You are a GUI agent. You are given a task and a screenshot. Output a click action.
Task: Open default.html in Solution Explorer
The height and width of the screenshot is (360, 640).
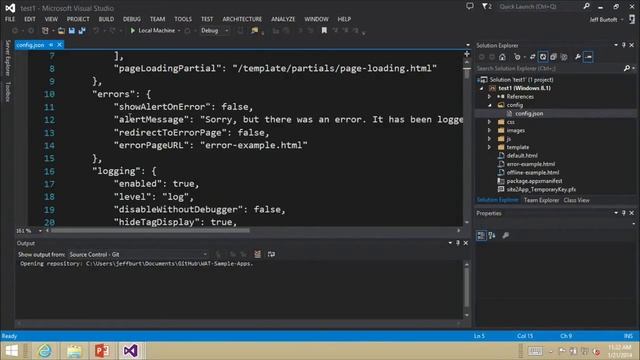(522, 156)
